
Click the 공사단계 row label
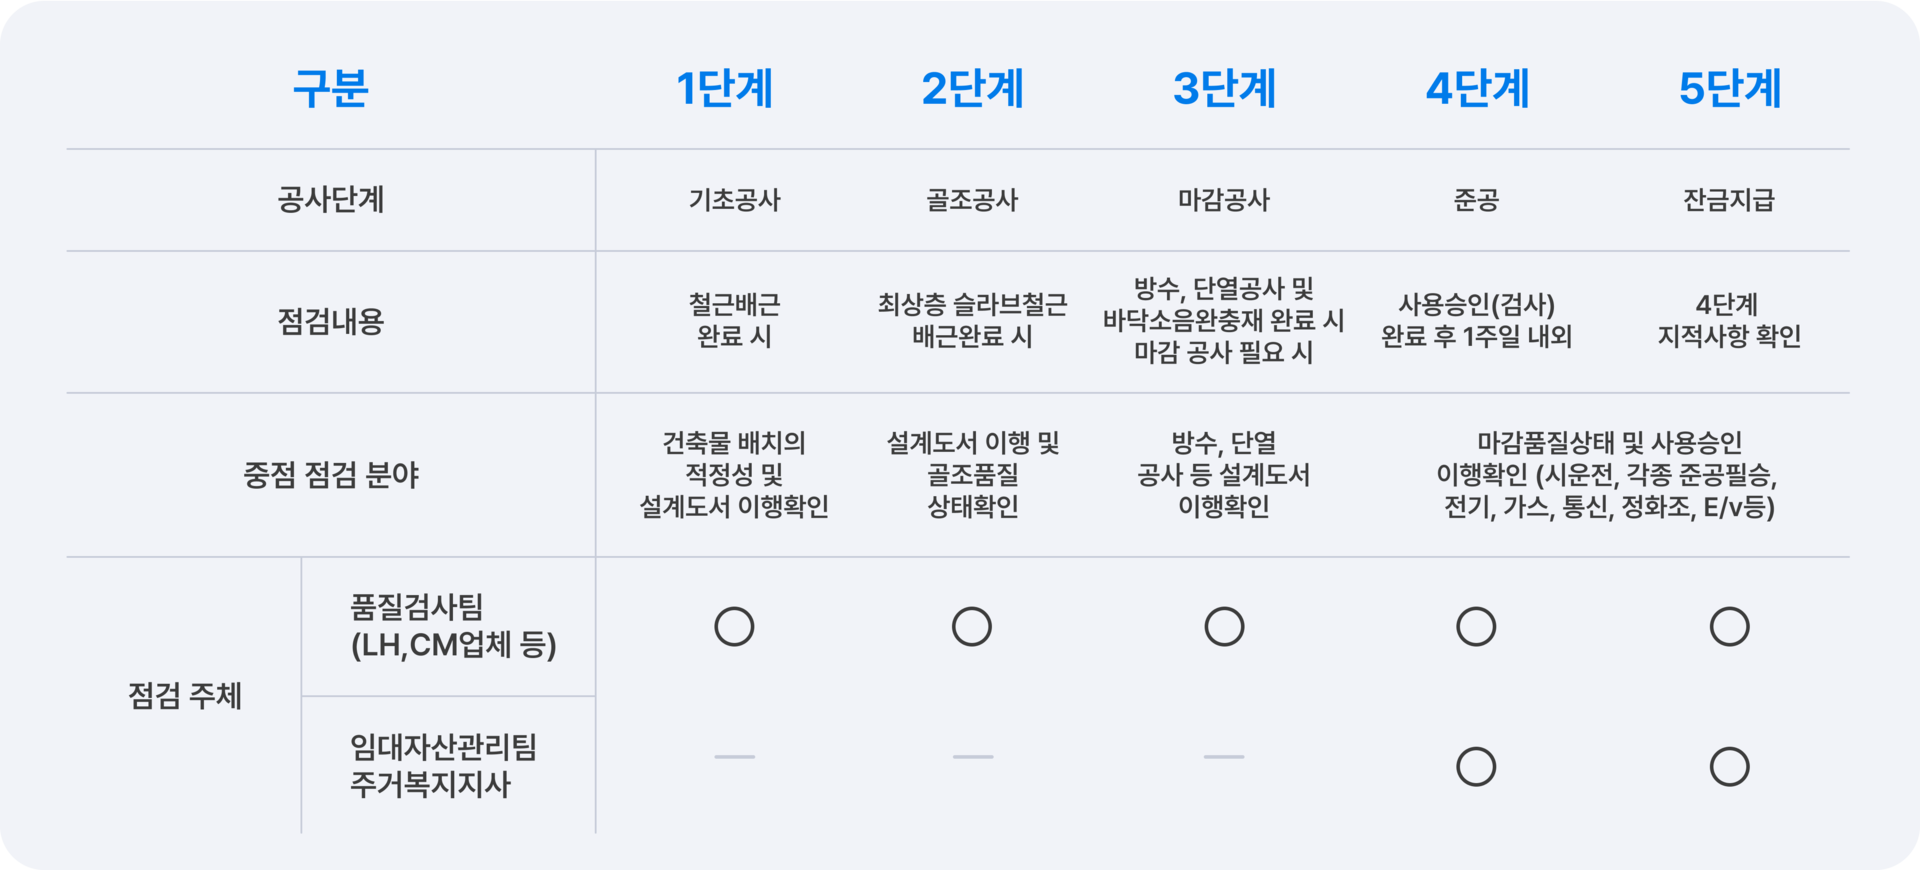tap(331, 200)
